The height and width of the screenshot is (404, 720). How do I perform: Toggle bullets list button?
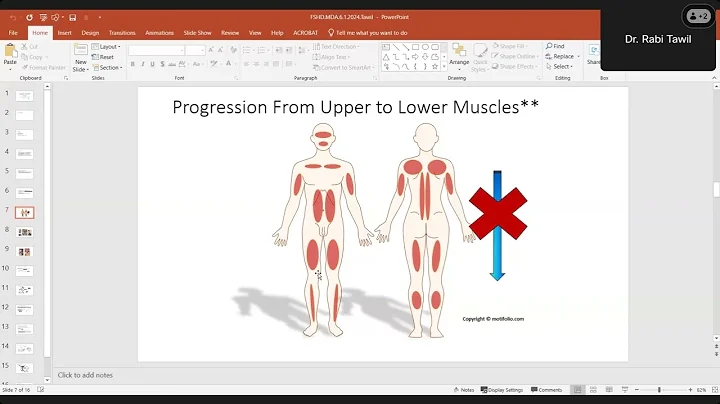point(248,50)
